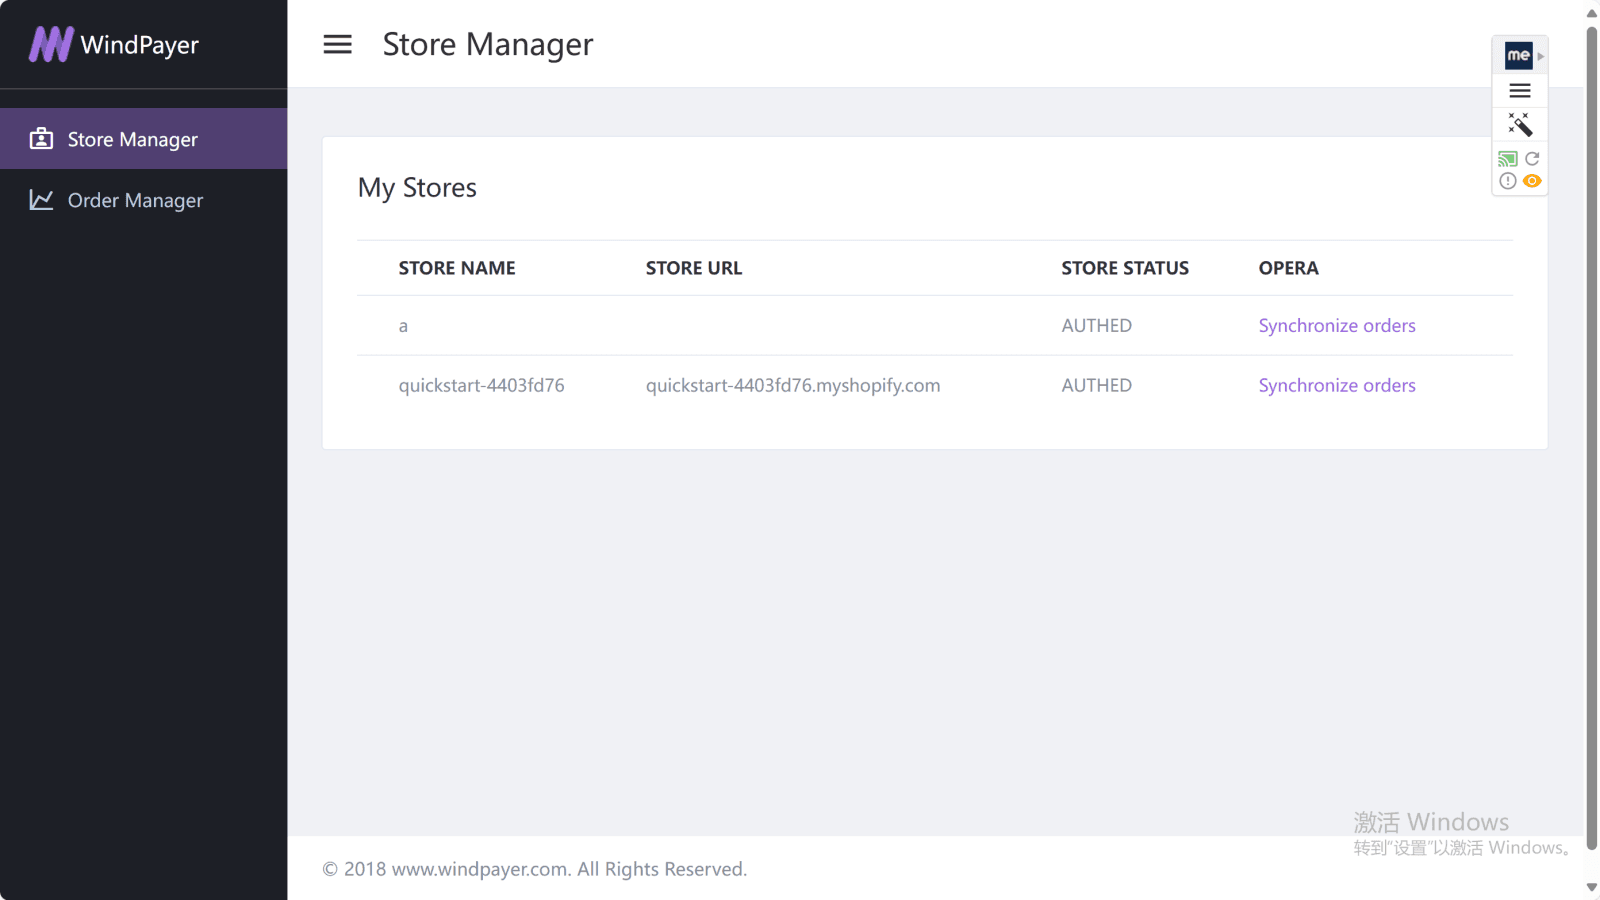Synchronize orders for store 'a'
This screenshot has width=1600, height=900.
[x=1337, y=325]
